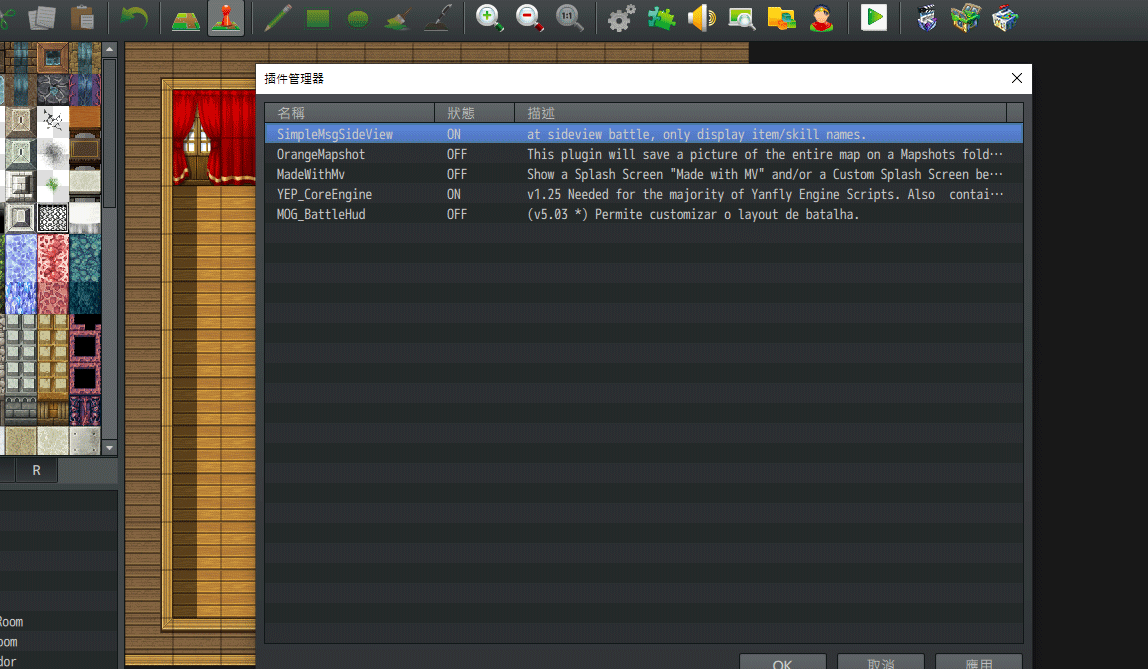Open the Character Generator icon

click(821, 18)
